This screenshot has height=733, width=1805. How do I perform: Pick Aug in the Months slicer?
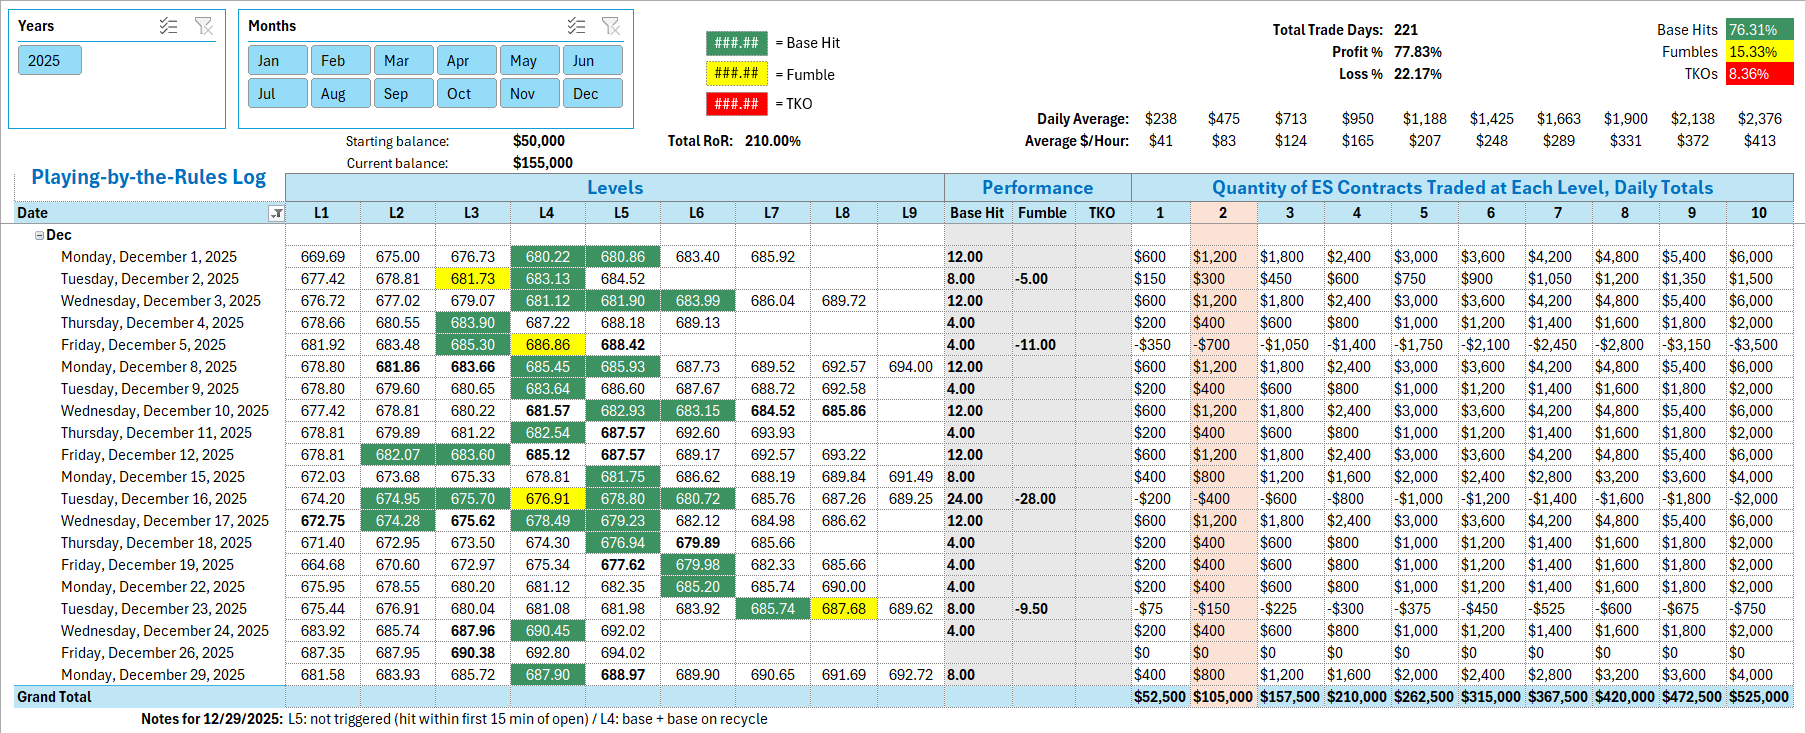(340, 94)
